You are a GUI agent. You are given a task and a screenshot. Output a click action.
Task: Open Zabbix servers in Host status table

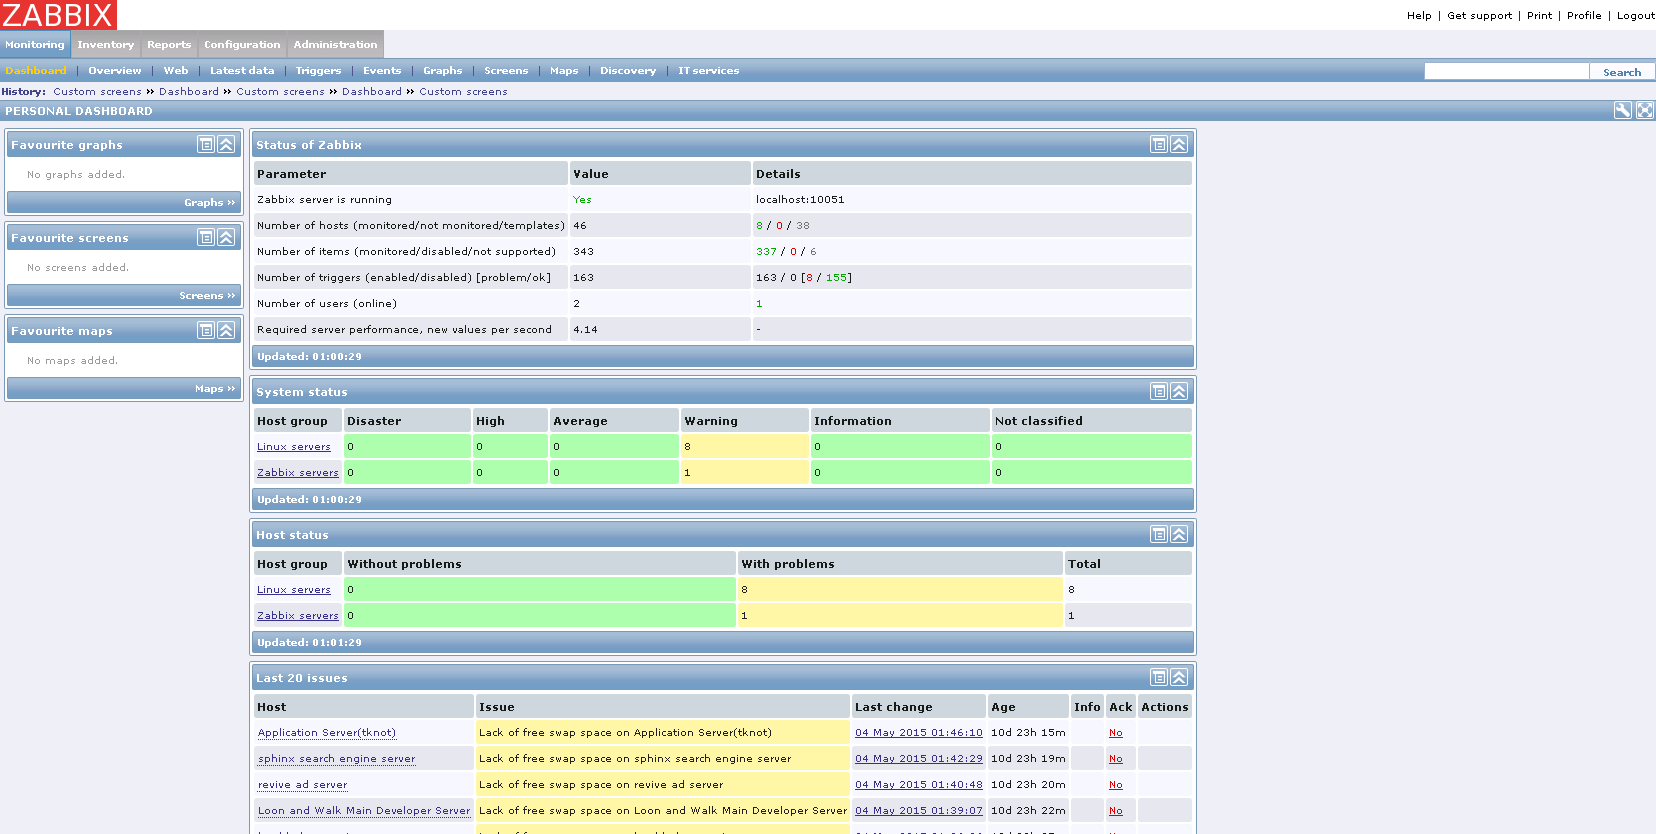pos(298,616)
